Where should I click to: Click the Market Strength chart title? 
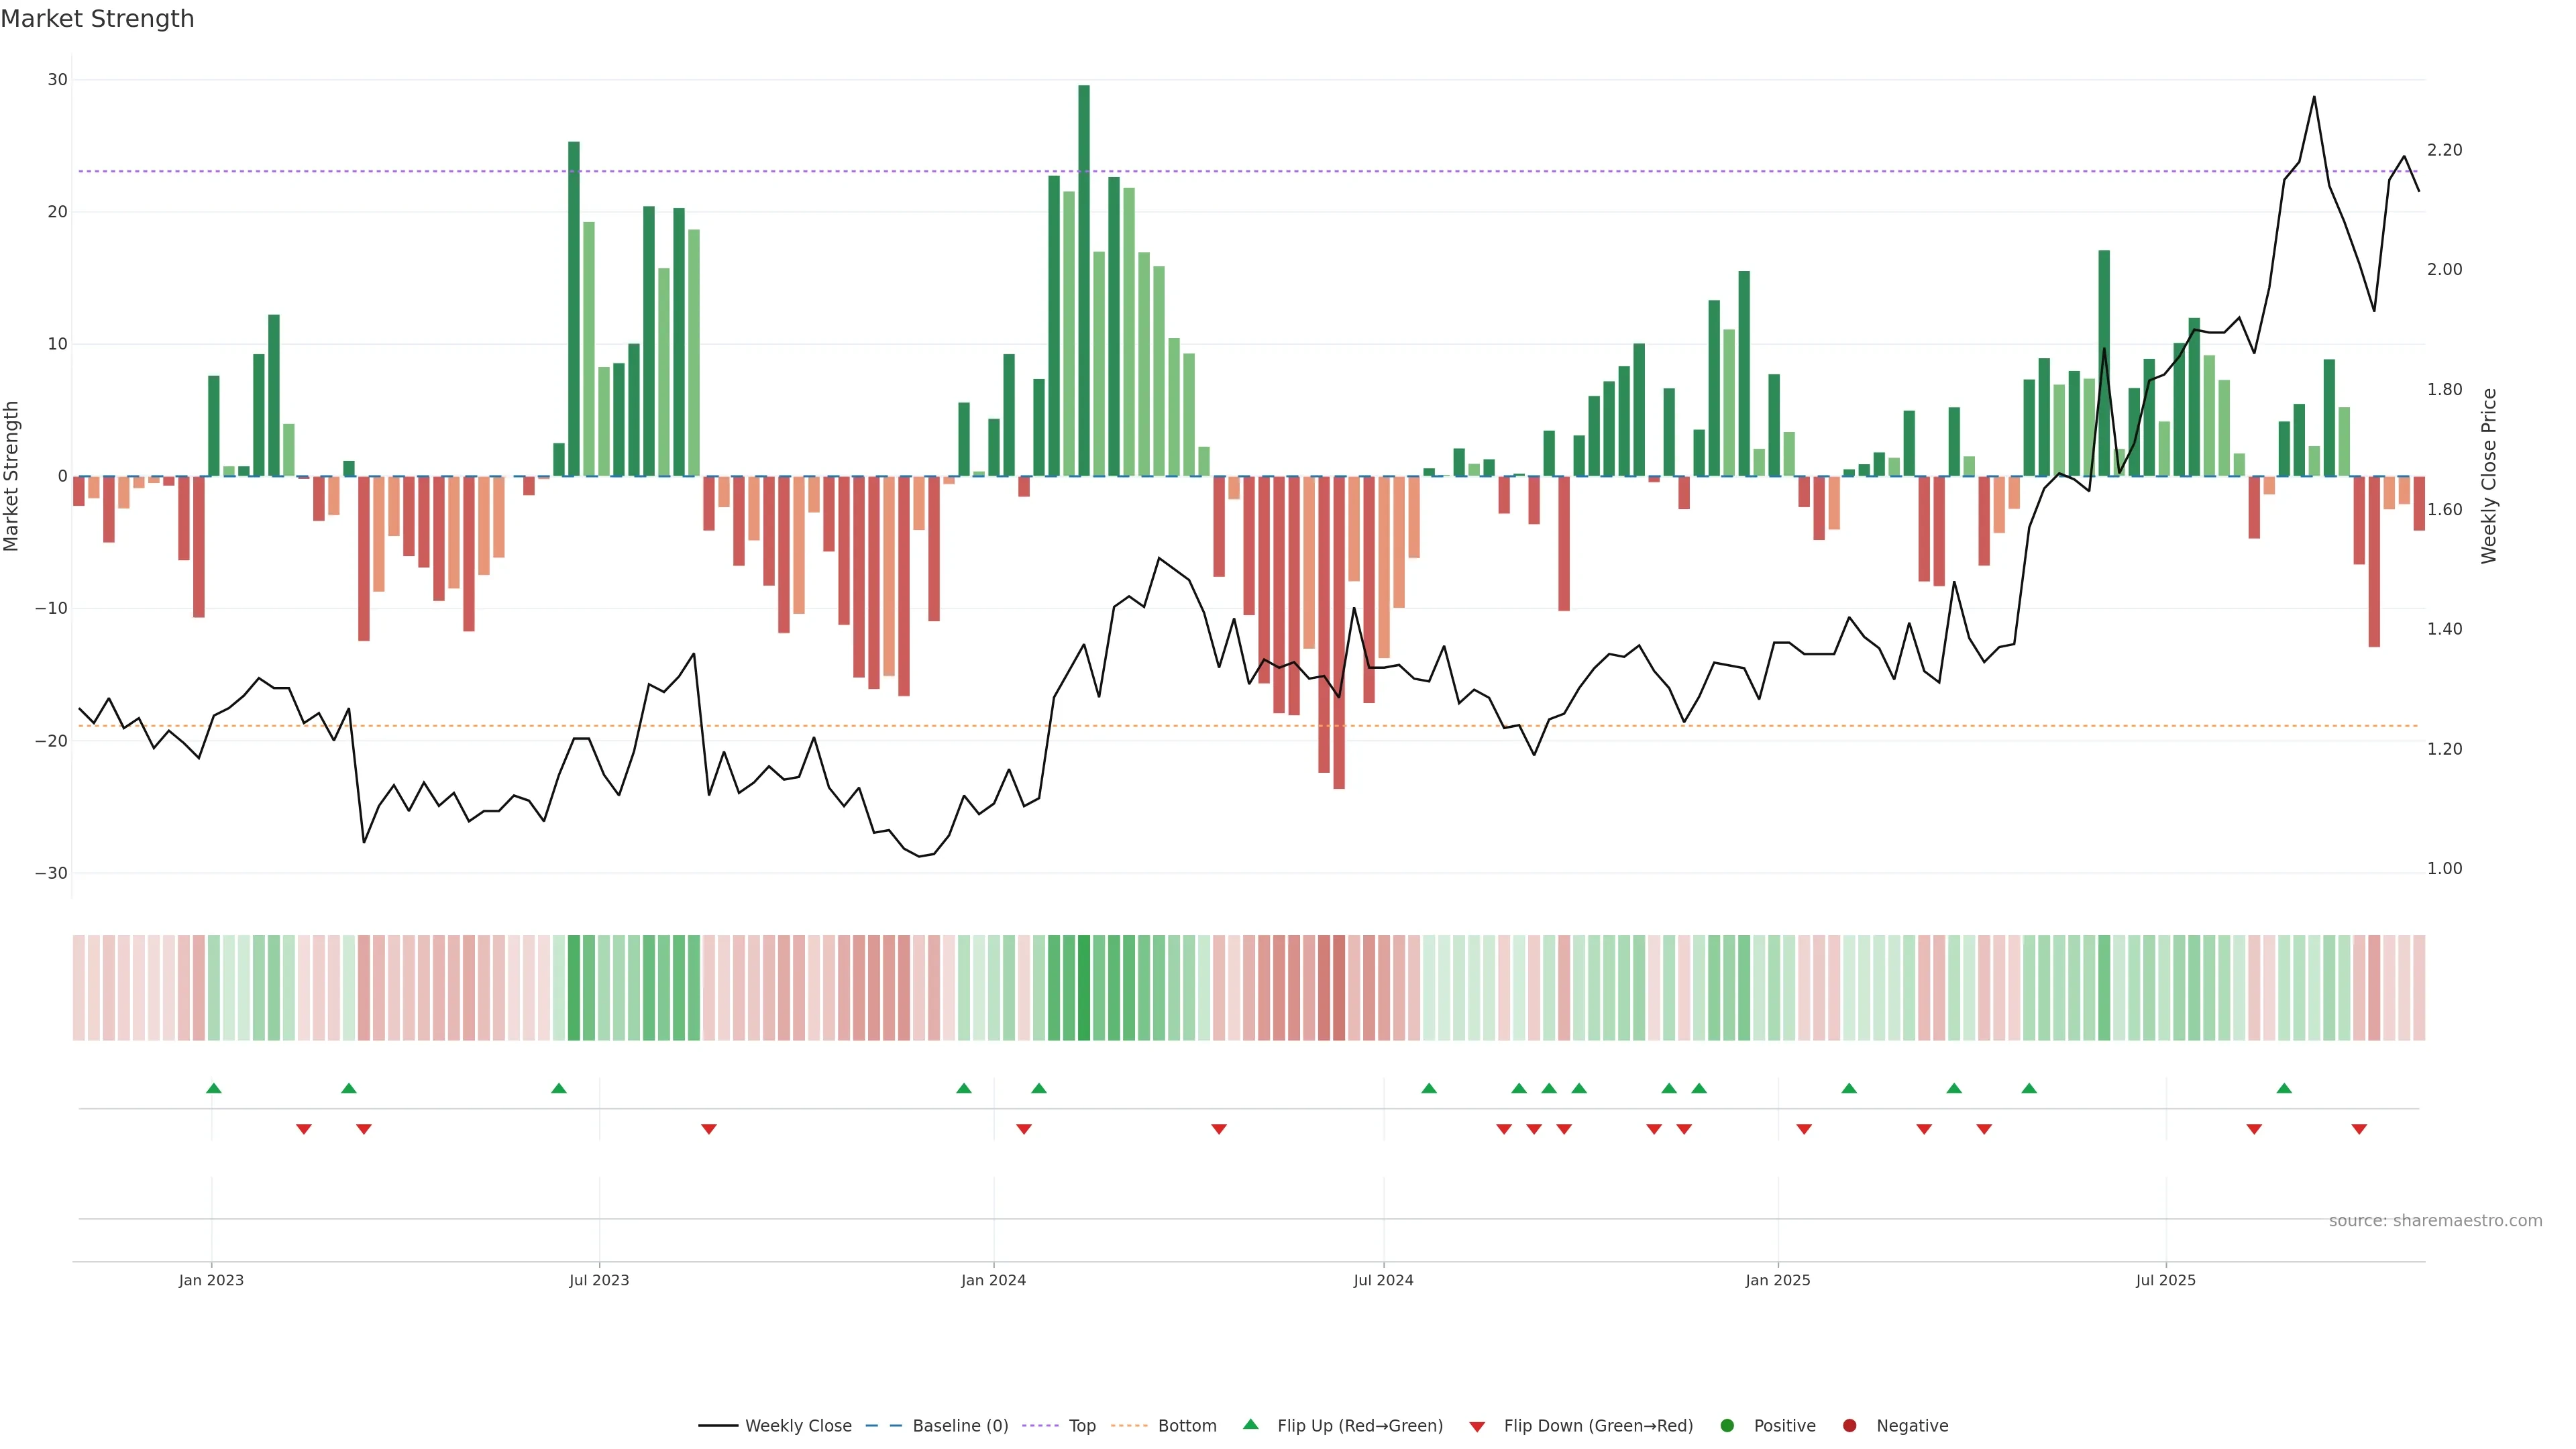(97, 19)
